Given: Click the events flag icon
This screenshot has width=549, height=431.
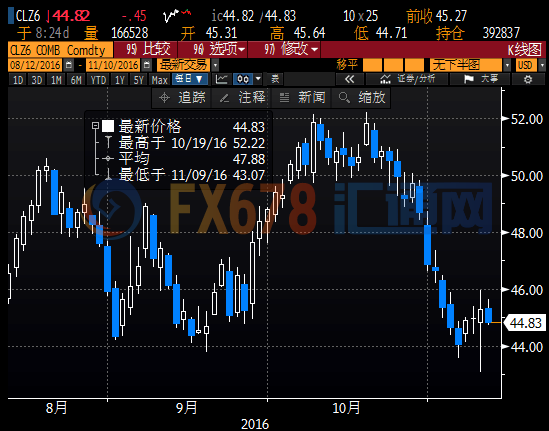Looking at the screenshot, I should [468, 79].
